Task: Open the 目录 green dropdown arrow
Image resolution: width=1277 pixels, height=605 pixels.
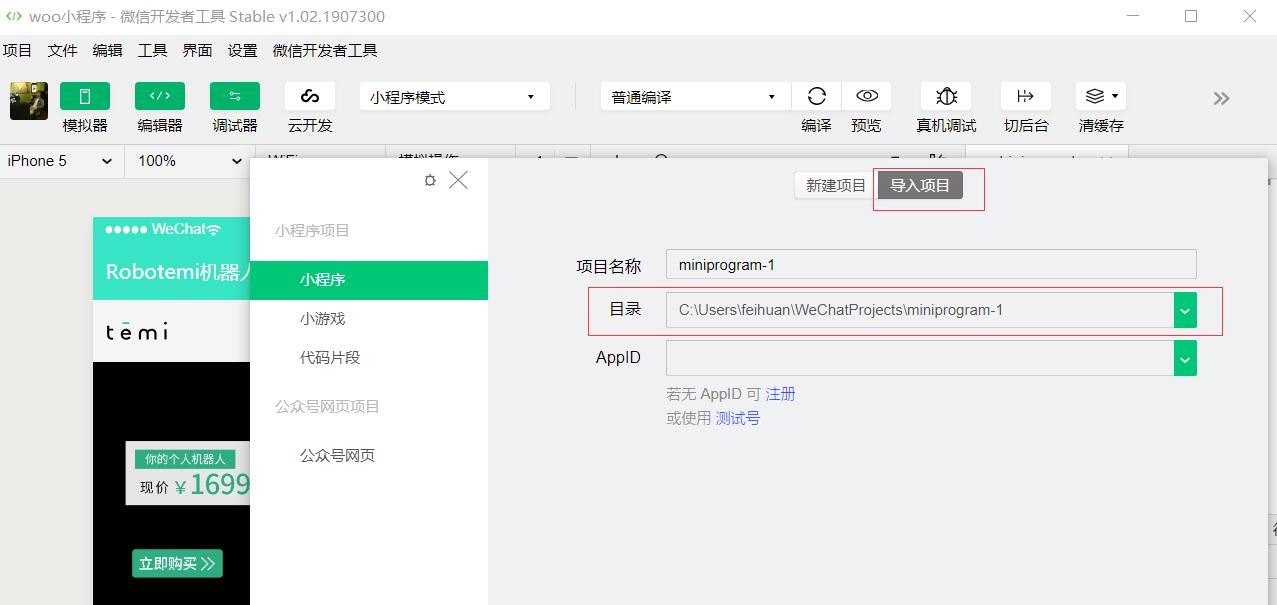Action: pyautogui.click(x=1185, y=310)
